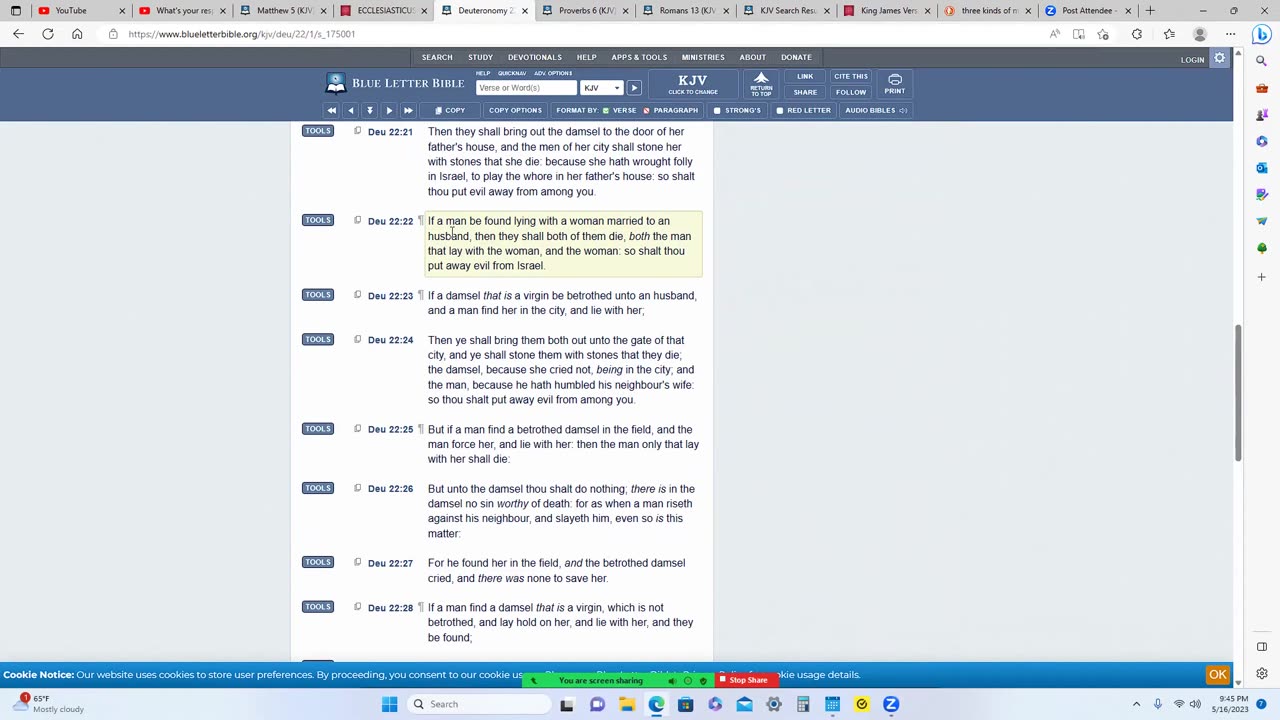The width and height of the screenshot is (1280, 720).
Task: Jump to the next book with the double-right arrow
Action: pyautogui.click(x=408, y=110)
